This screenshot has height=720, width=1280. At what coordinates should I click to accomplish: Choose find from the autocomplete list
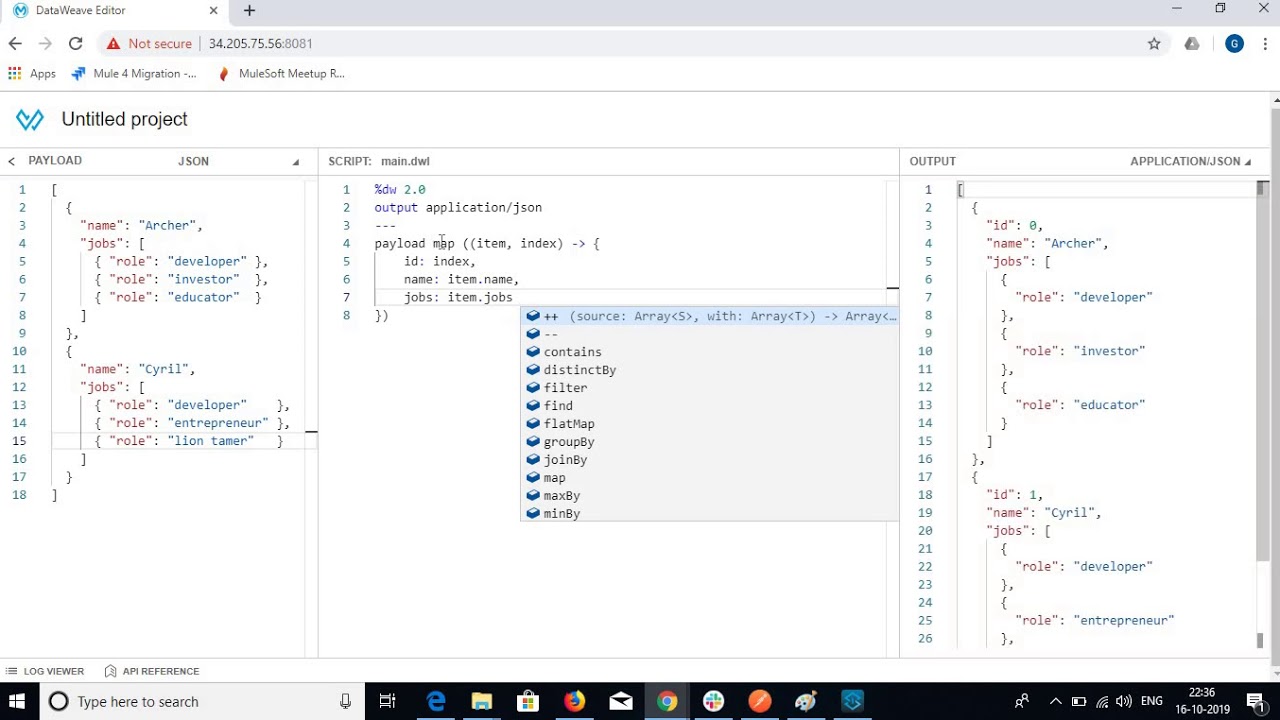710,406
